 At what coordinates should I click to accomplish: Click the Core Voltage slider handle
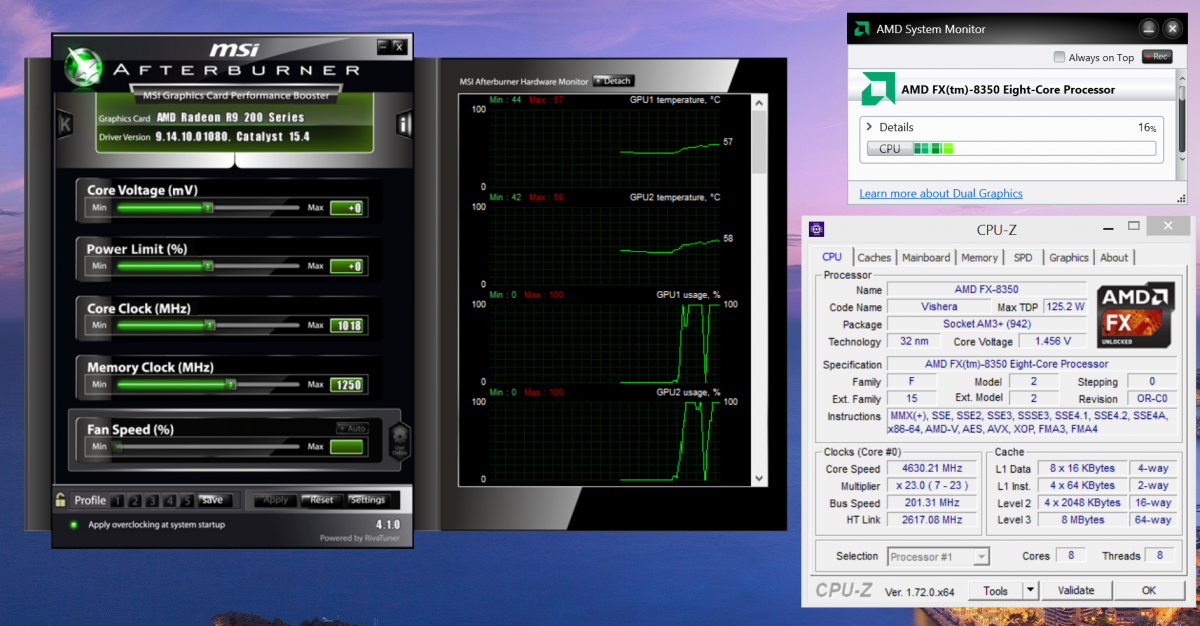point(208,208)
